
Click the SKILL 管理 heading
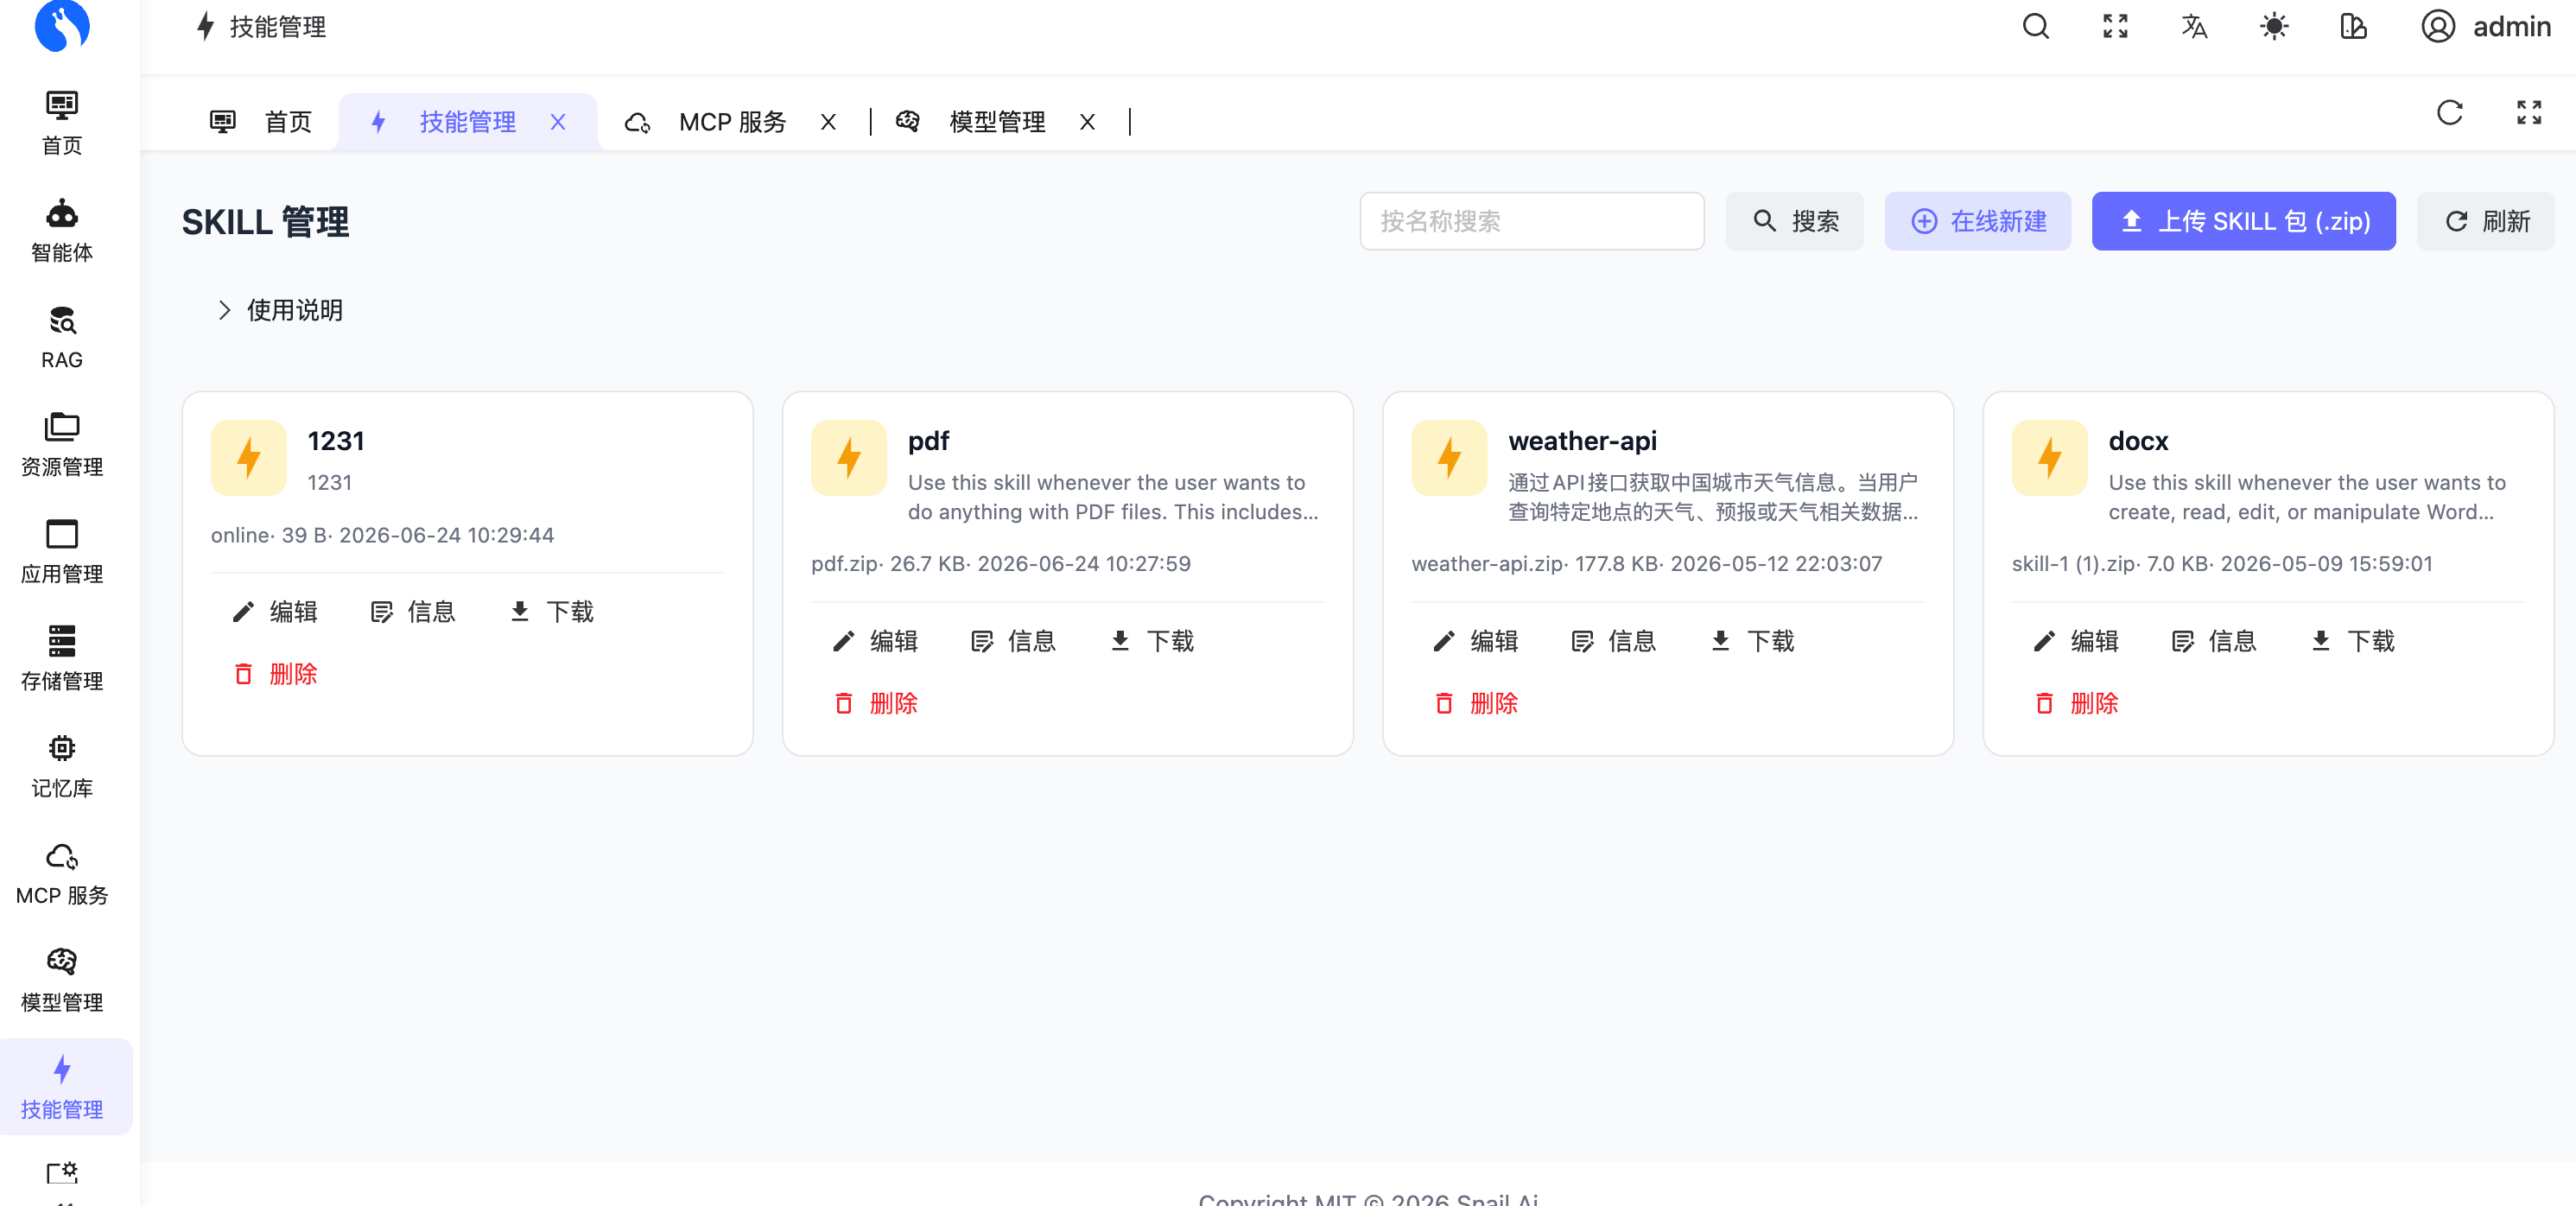click(265, 222)
